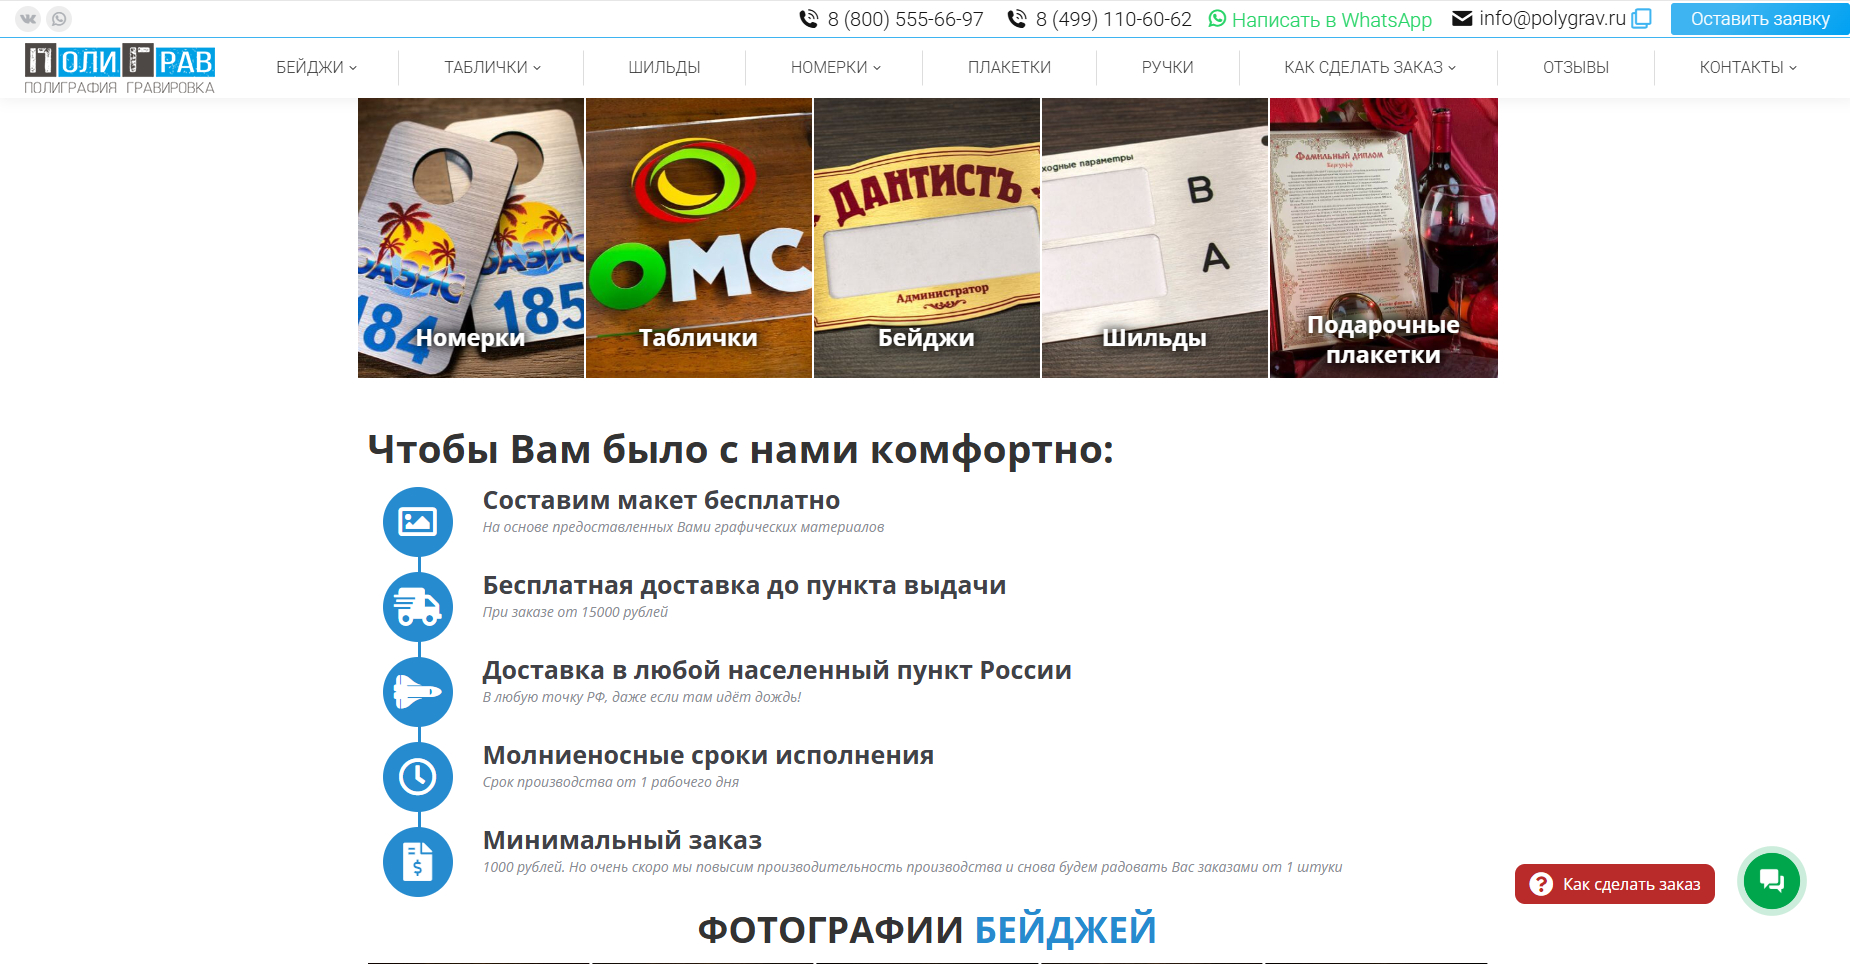Screen dimensions: 1850x964
Task: Expand the КОНТАКТЫ menu dropdown
Action: coord(1748,67)
